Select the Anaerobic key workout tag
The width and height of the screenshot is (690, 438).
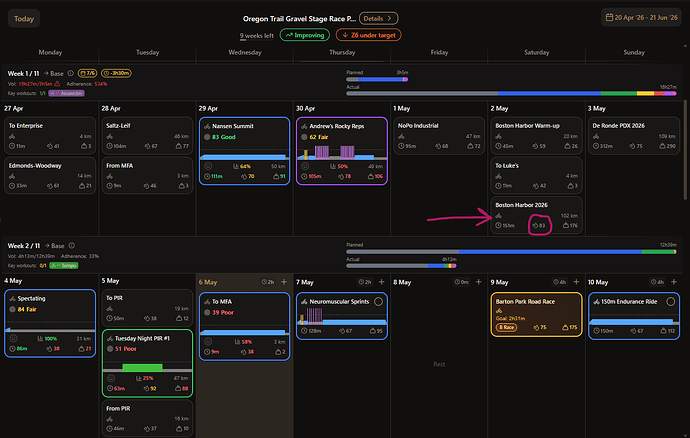coord(66,93)
